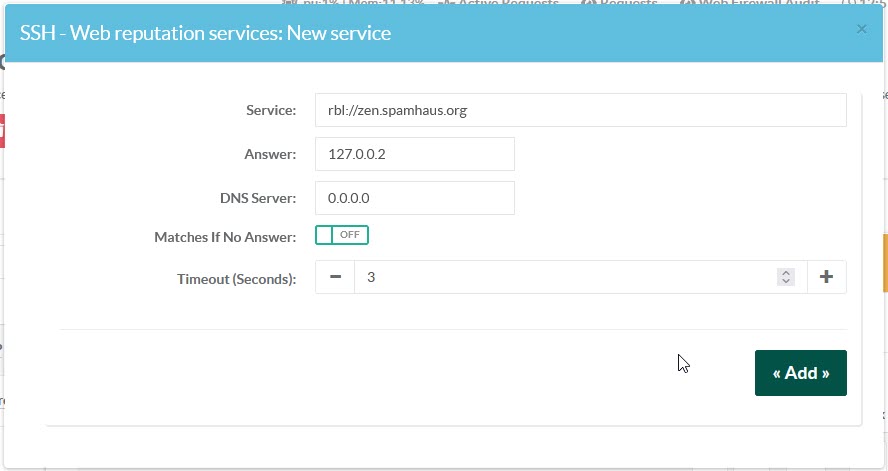Focus the Answer field containing 127.0.0.2
Image resolution: width=888 pixels, height=471 pixels.
click(414, 154)
